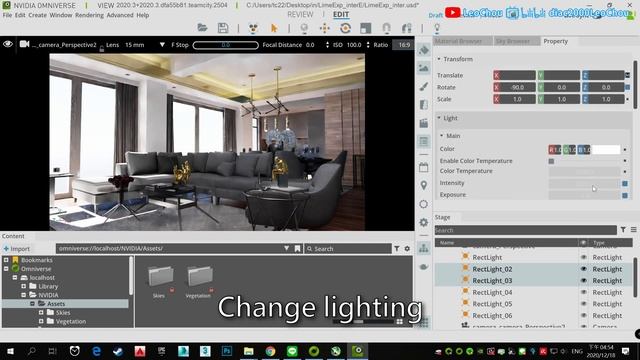Image resolution: width=640 pixels, height=360 pixels.
Task: Click the Stage search field
Action: pos(525,230)
